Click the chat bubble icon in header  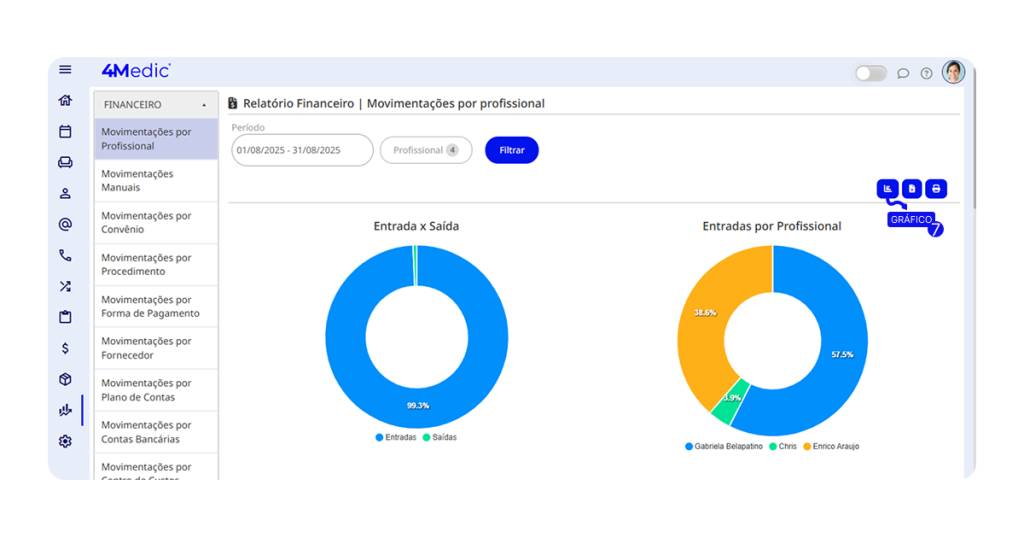(x=903, y=73)
